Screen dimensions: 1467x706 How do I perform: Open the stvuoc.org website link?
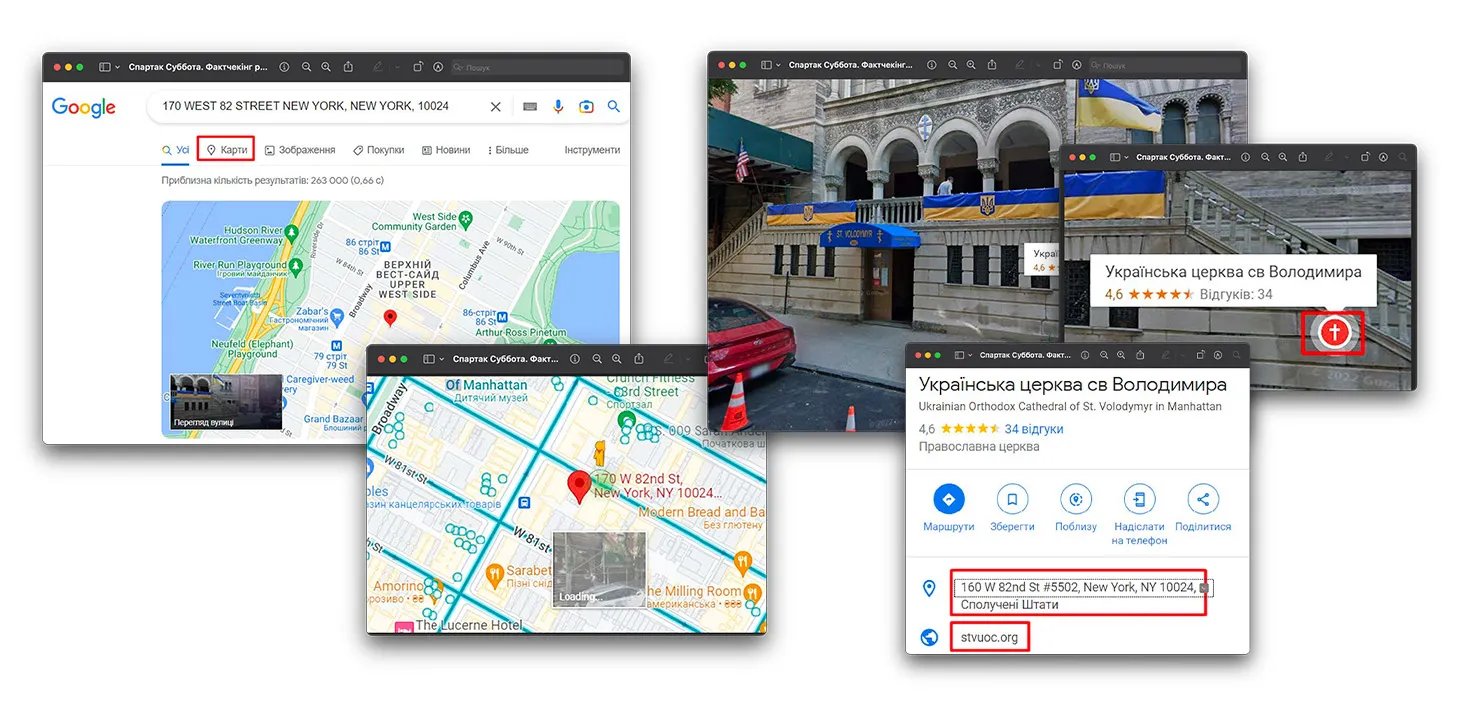[x=988, y=637]
